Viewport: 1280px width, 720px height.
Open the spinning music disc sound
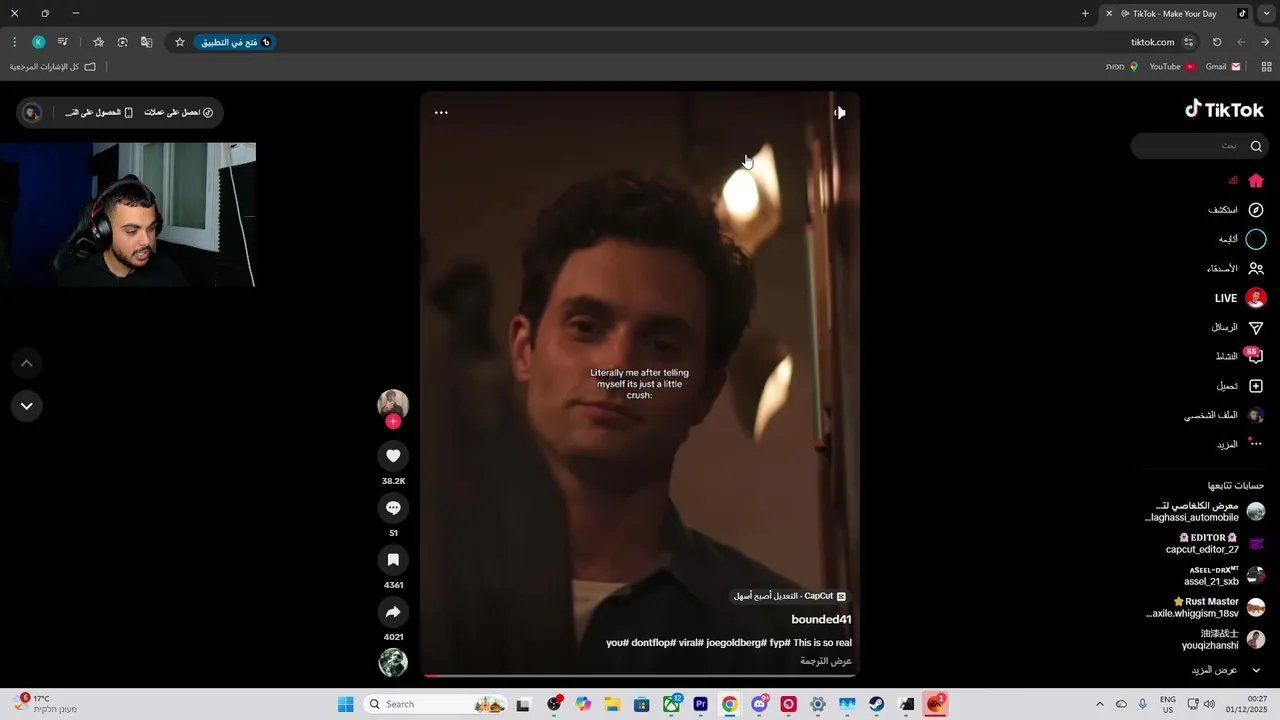(x=393, y=662)
